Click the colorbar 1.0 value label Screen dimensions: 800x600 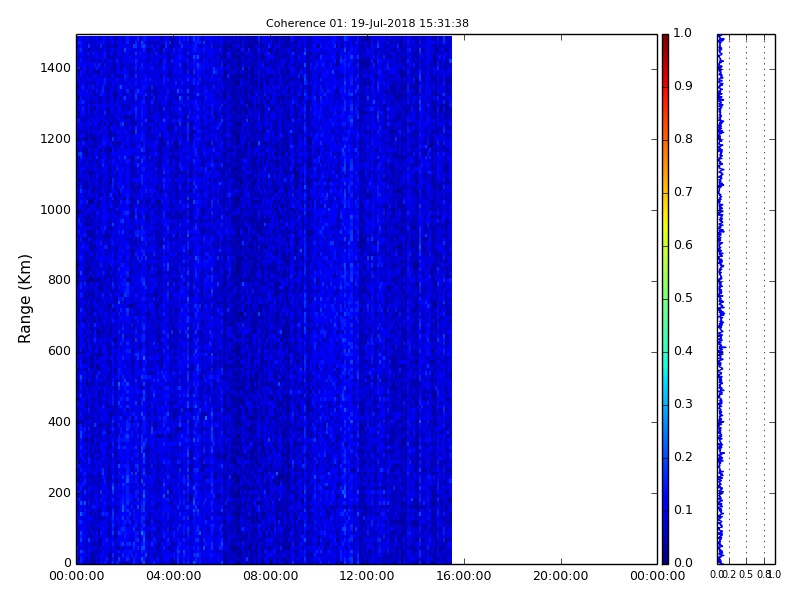(x=683, y=33)
